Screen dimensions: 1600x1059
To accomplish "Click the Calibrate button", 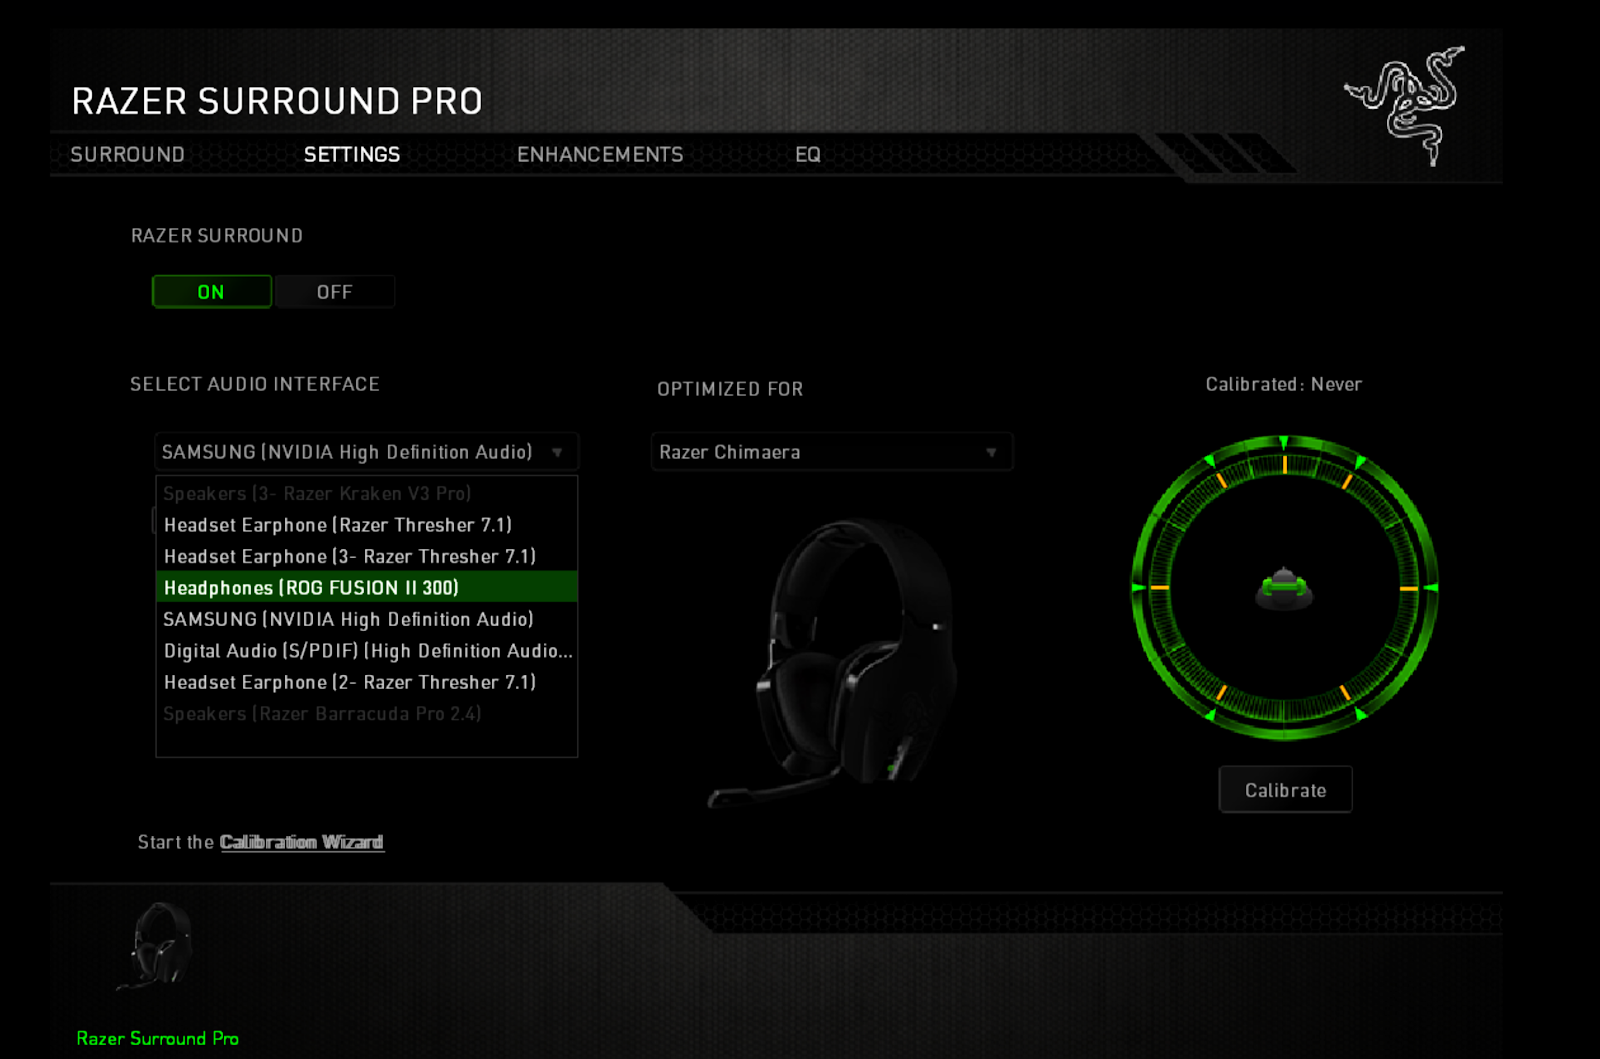I will click(x=1285, y=790).
